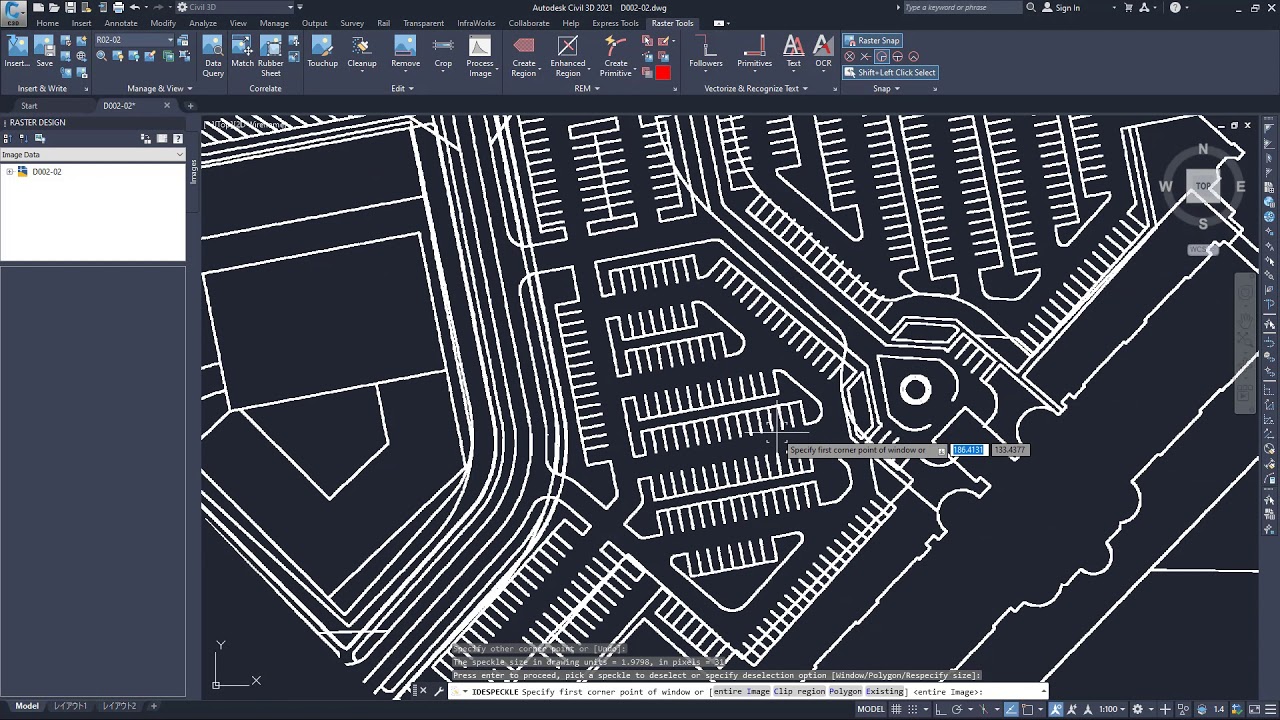Activate the Touchup tool
The image size is (1280, 720).
(x=322, y=52)
